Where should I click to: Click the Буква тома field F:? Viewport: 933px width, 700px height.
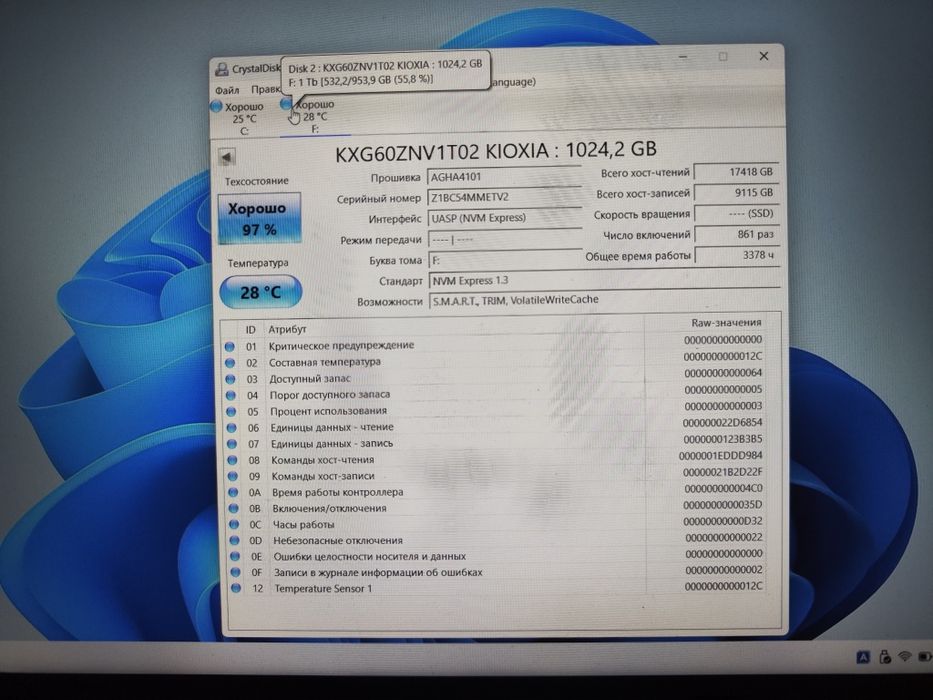coord(505,260)
